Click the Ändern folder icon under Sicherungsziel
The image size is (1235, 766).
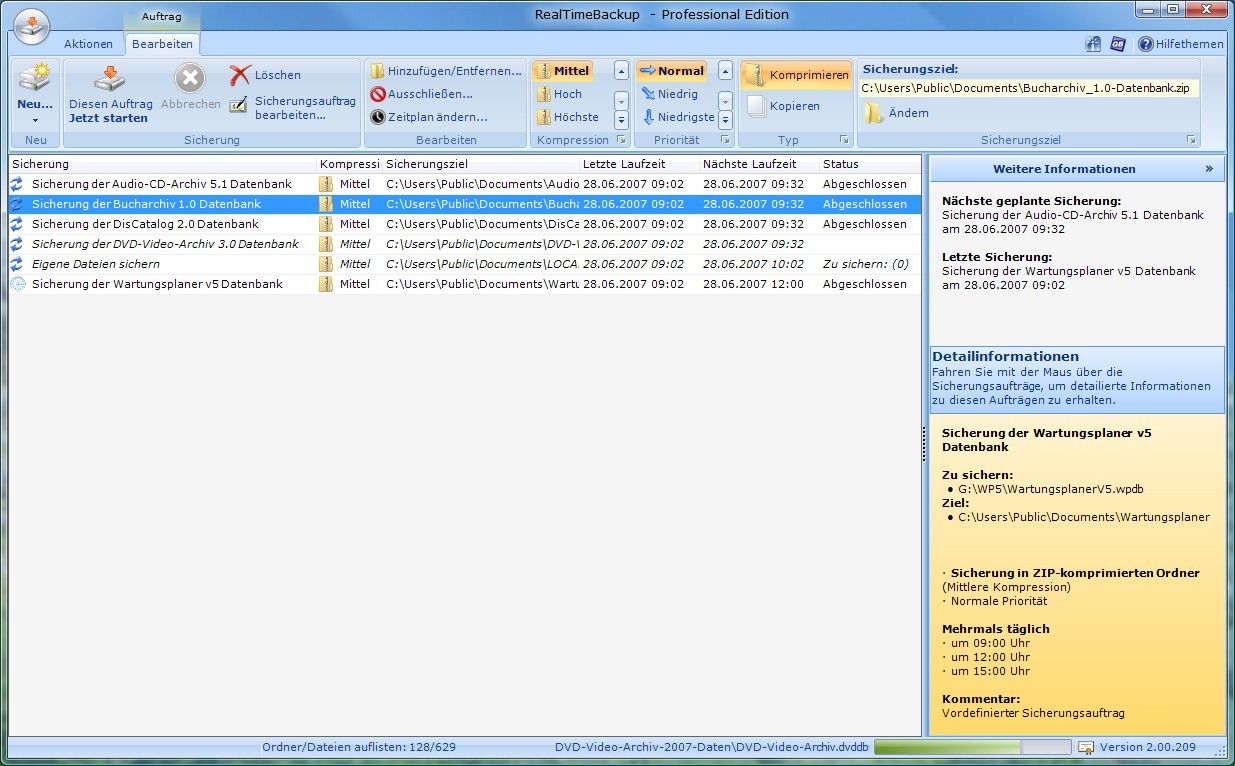pyautogui.click(x=874, y=113)
